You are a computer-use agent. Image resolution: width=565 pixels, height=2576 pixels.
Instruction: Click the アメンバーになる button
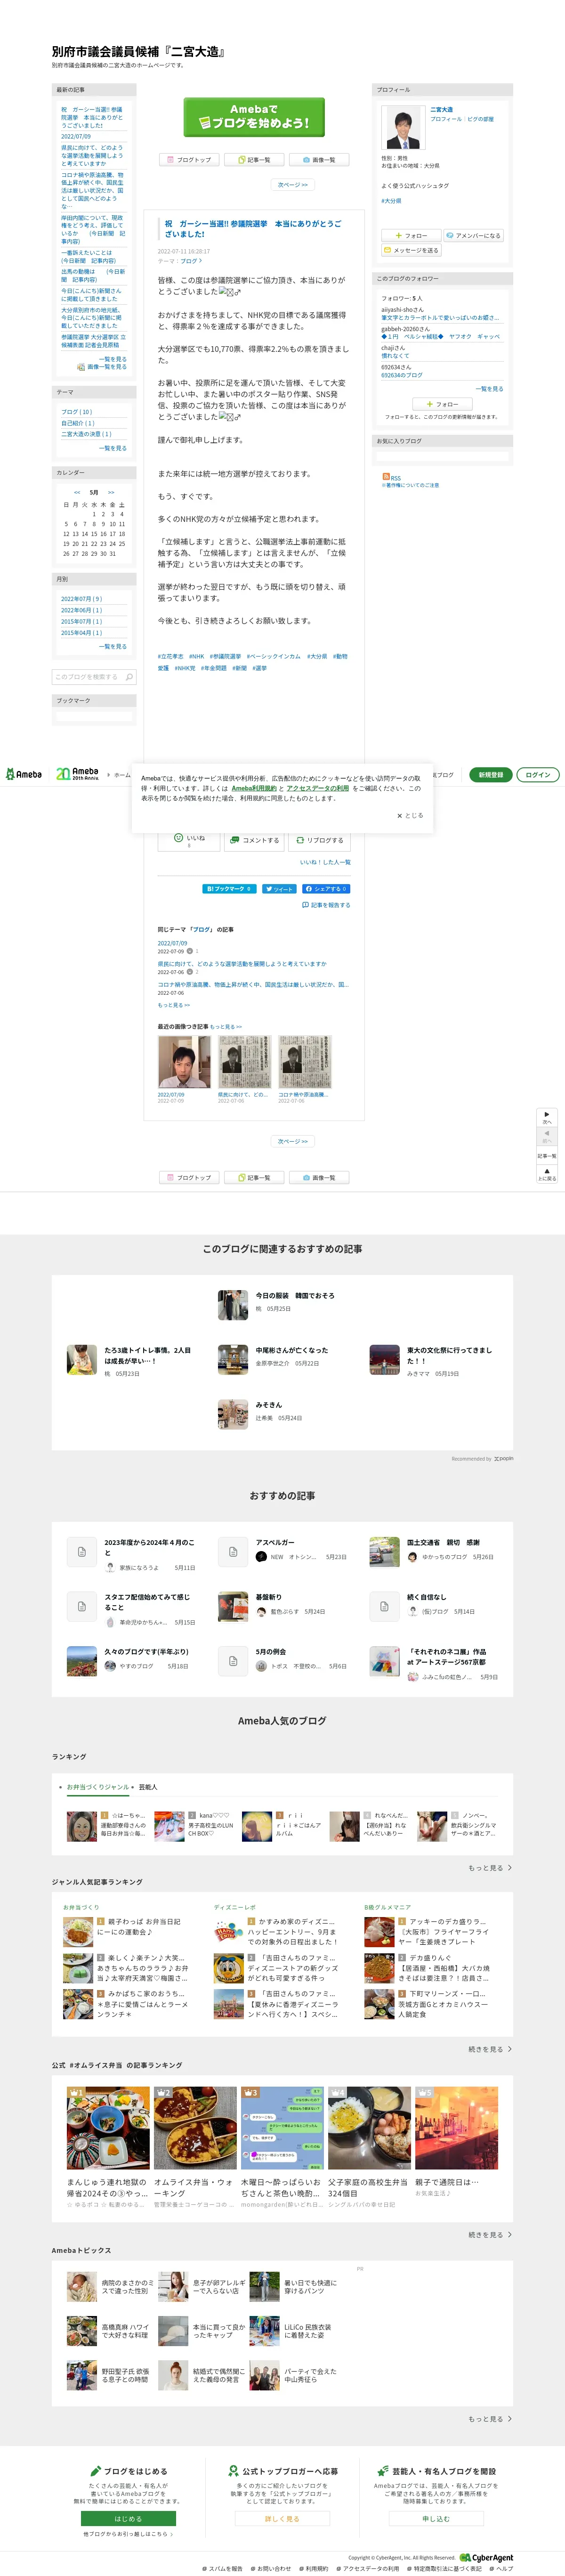click(x=474, y=236)
